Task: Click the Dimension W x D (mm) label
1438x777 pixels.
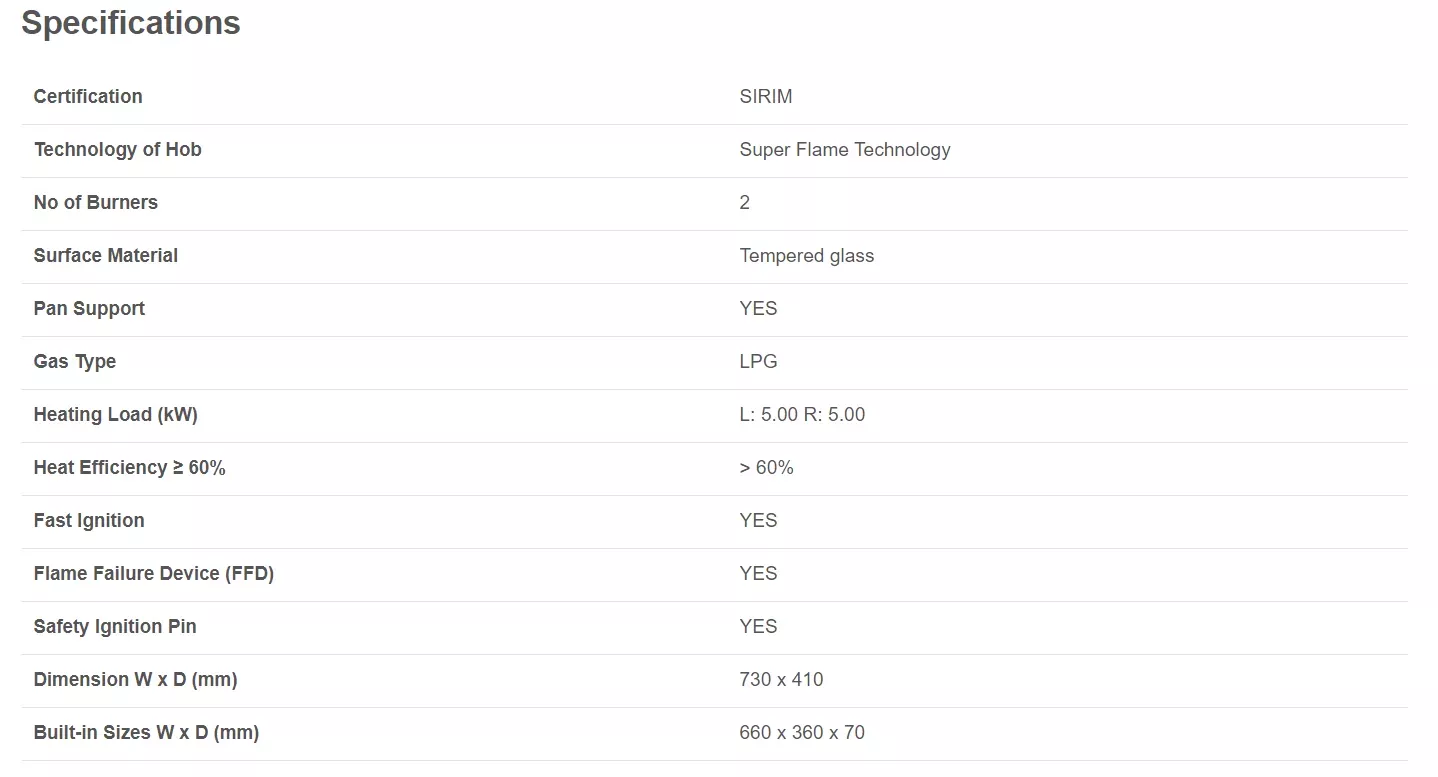Action: click(136, 680)
